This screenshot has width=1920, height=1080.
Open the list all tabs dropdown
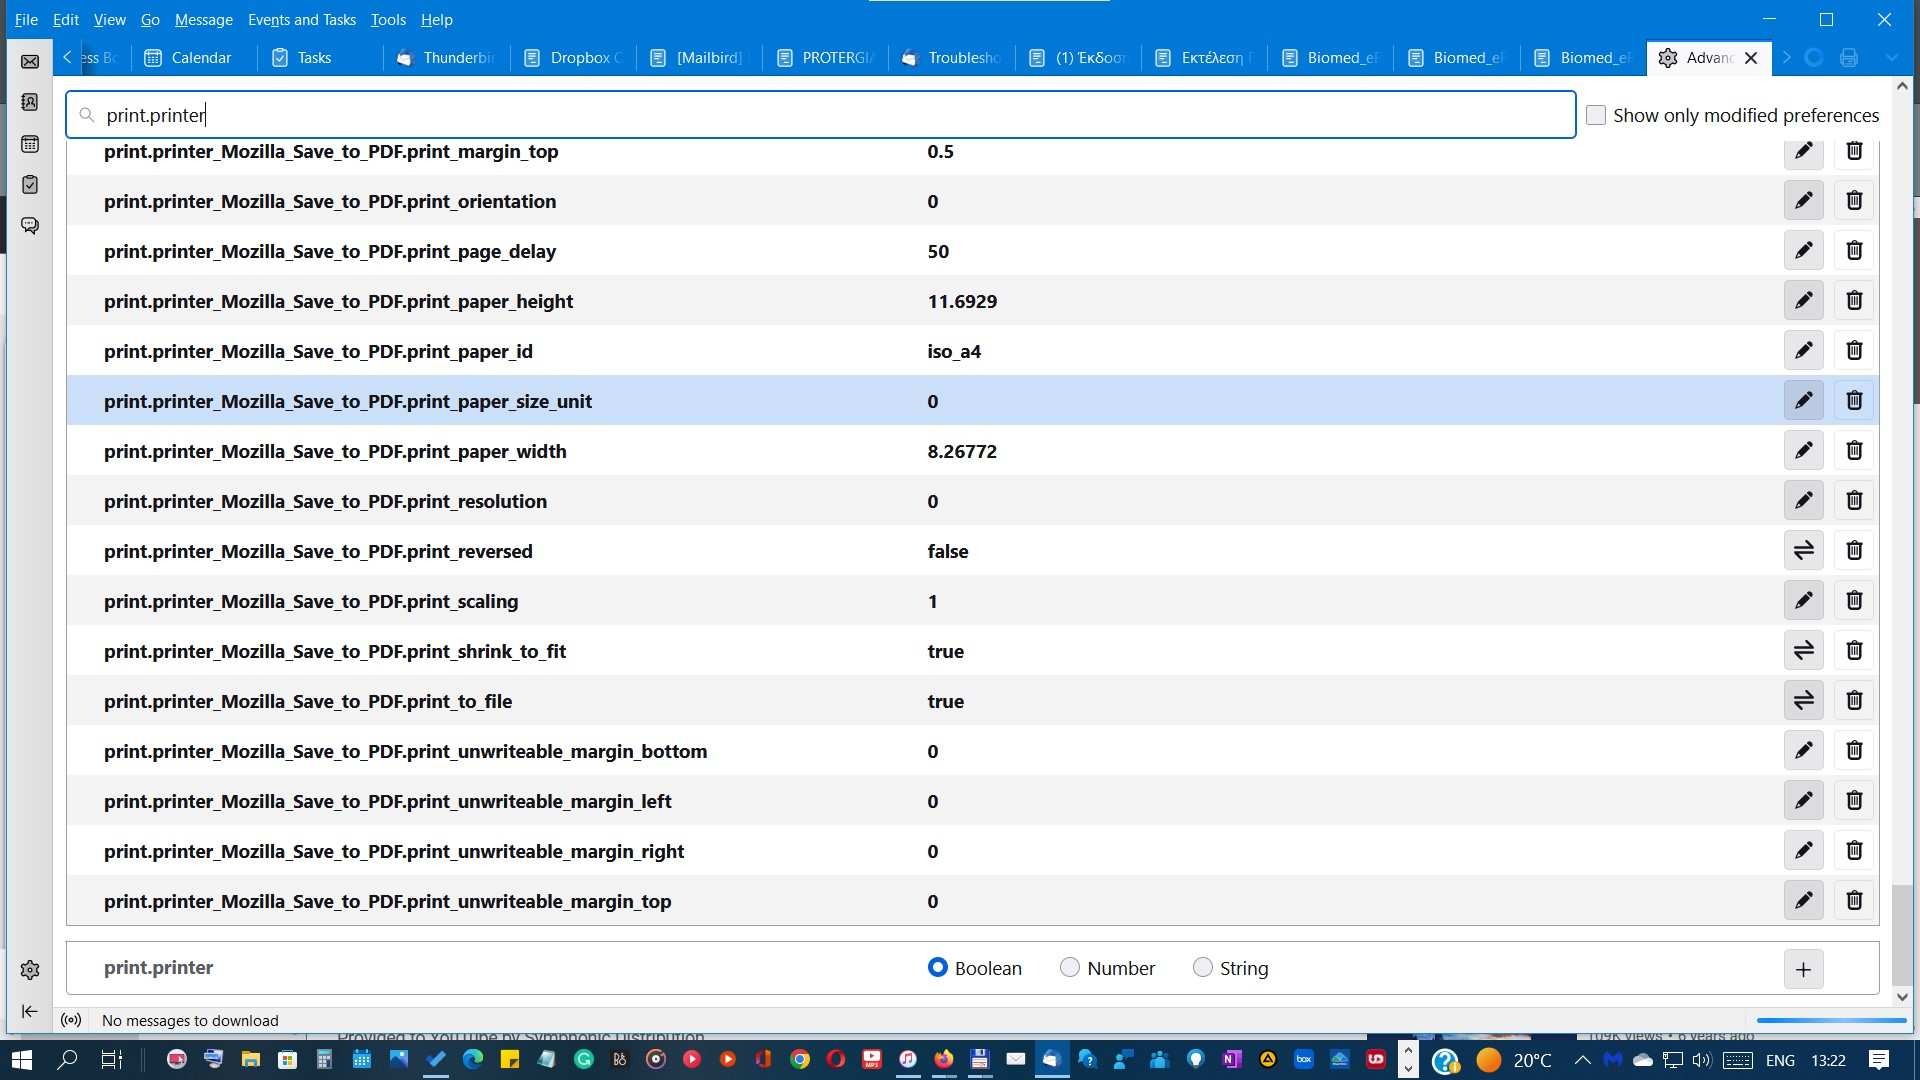[1891, 58]
